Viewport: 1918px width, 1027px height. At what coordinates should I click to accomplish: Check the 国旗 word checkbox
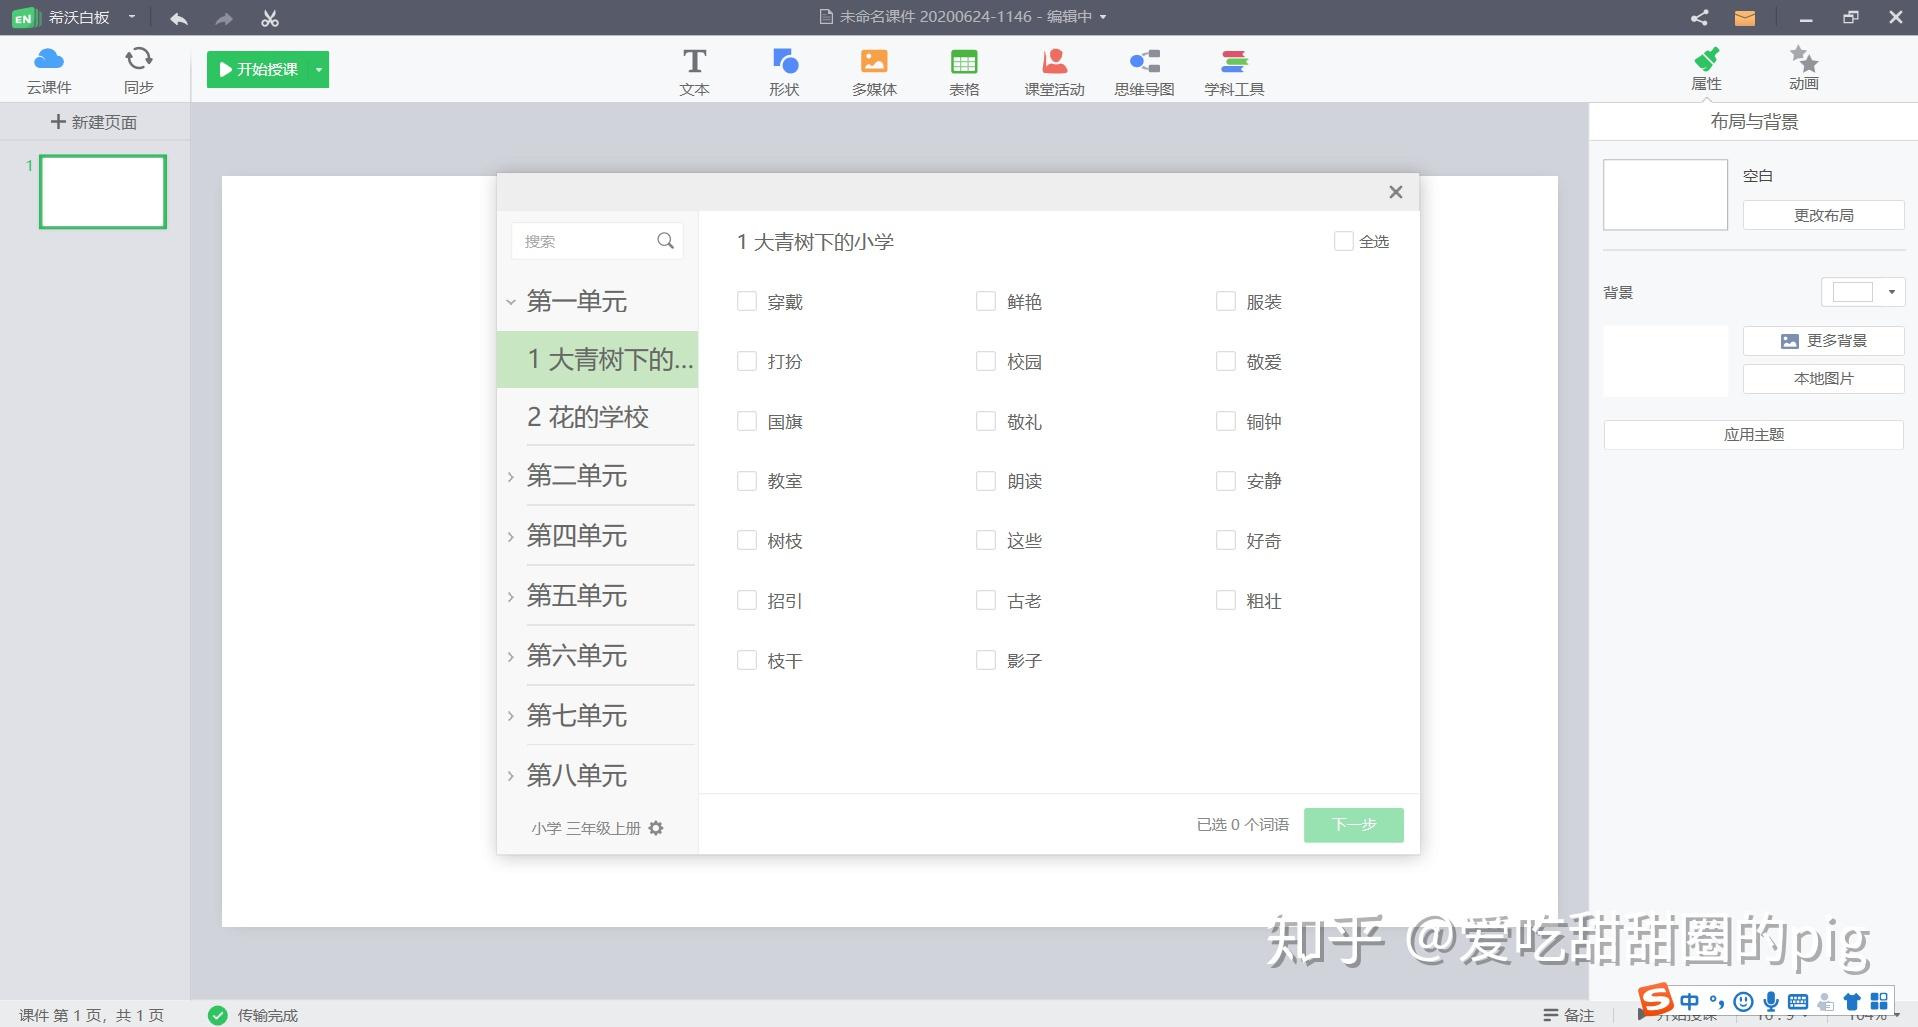[x=746, y=421]
